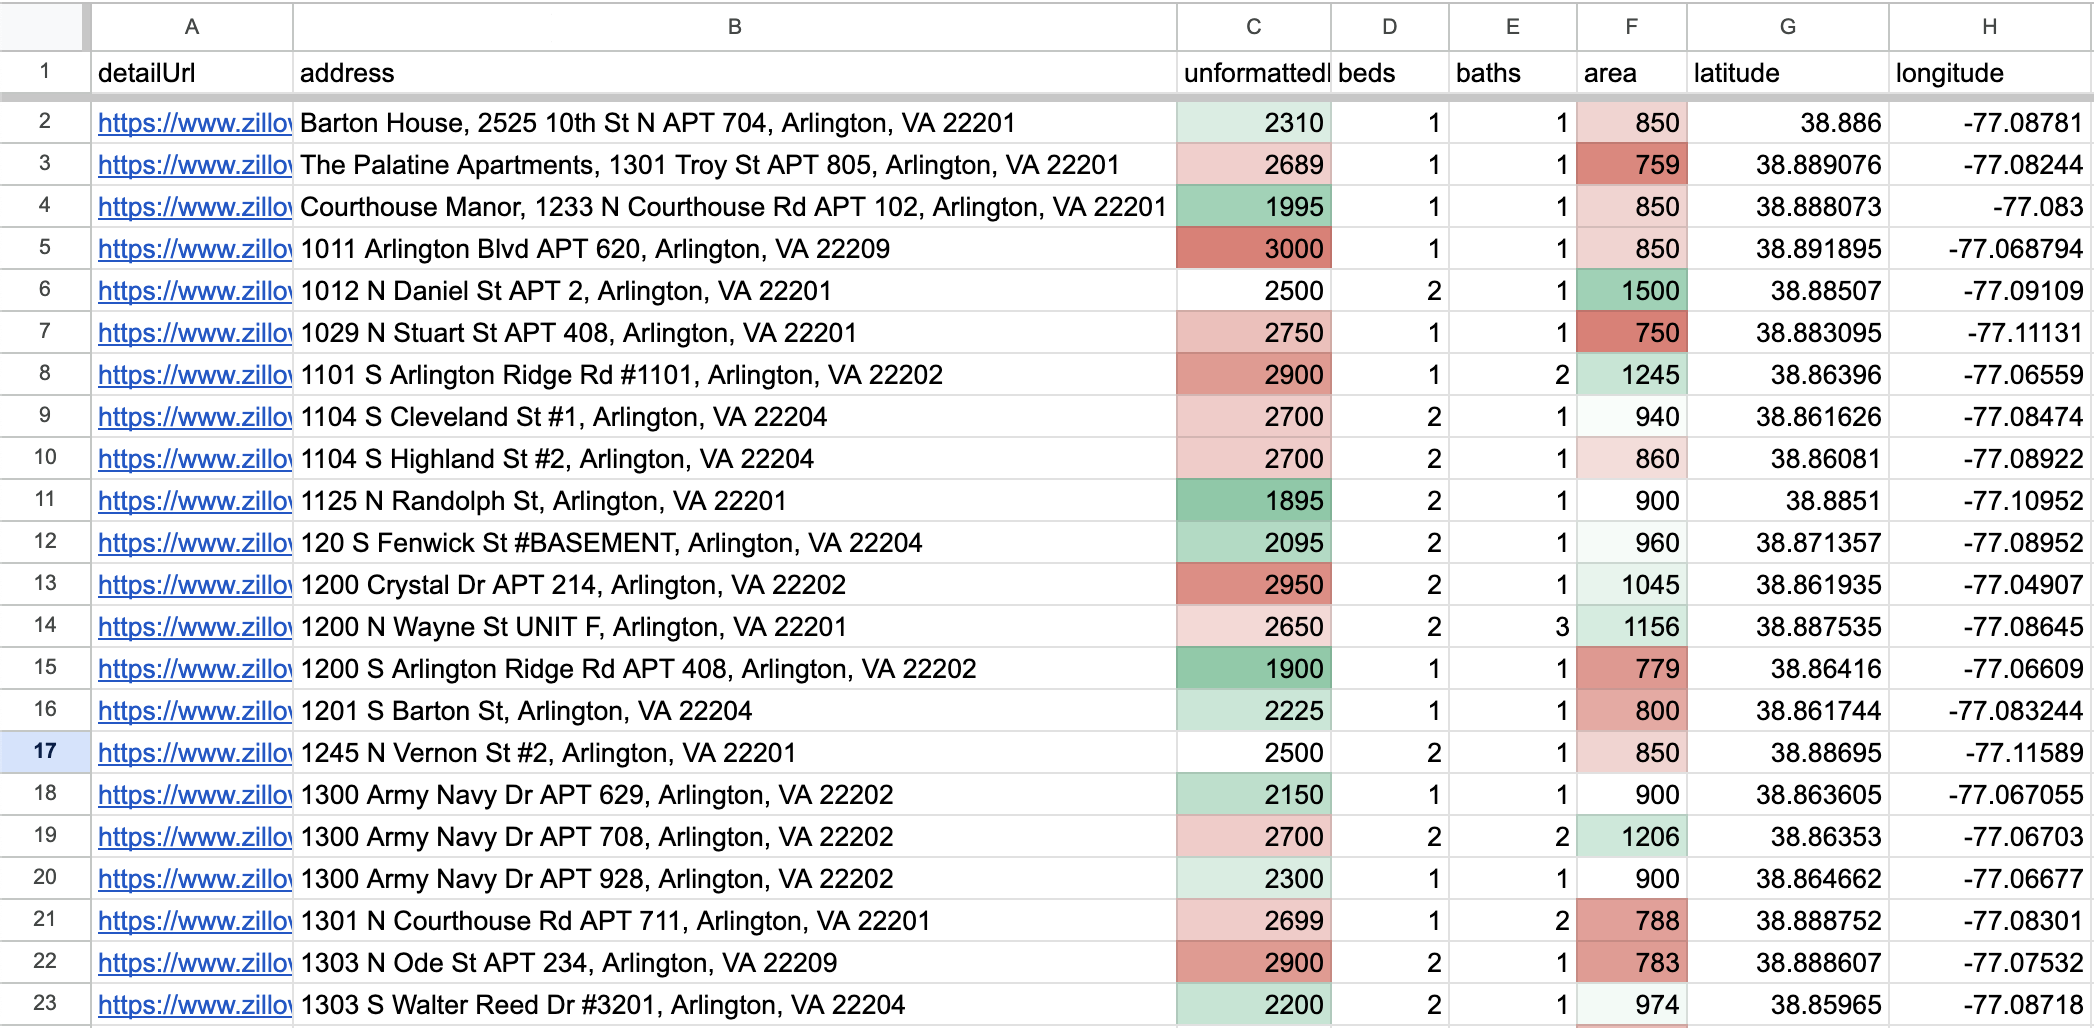Screen dimensions: 2094x1028
Task: Select the latitude cell 38.889076
Action: [x=1787, y=165]
